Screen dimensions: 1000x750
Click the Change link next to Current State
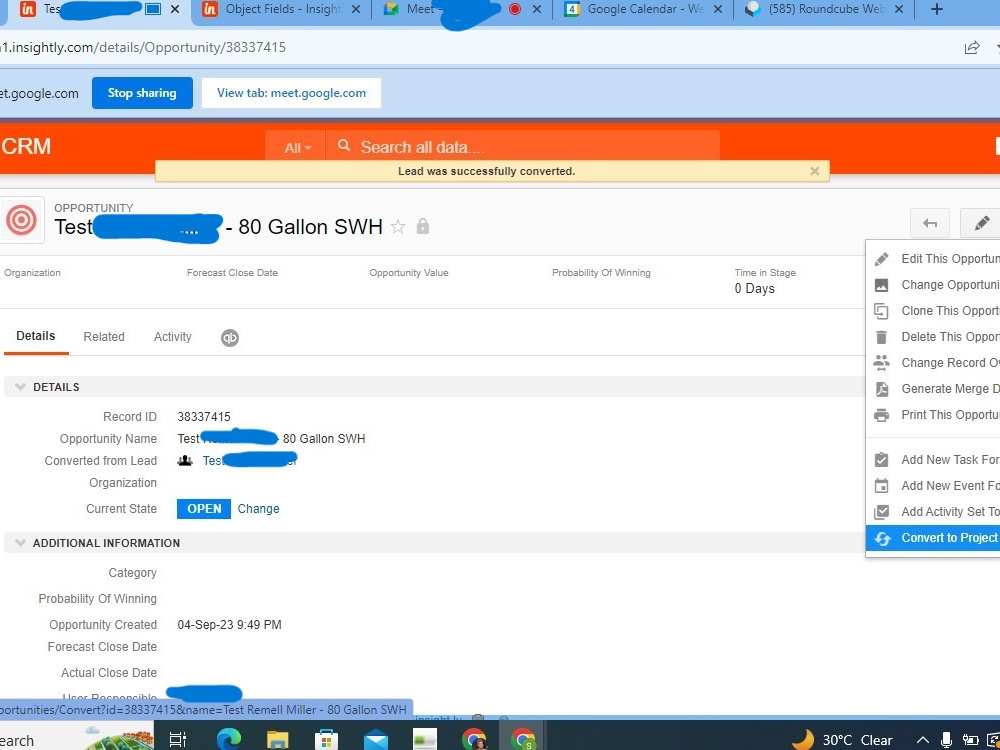(258, 509)
